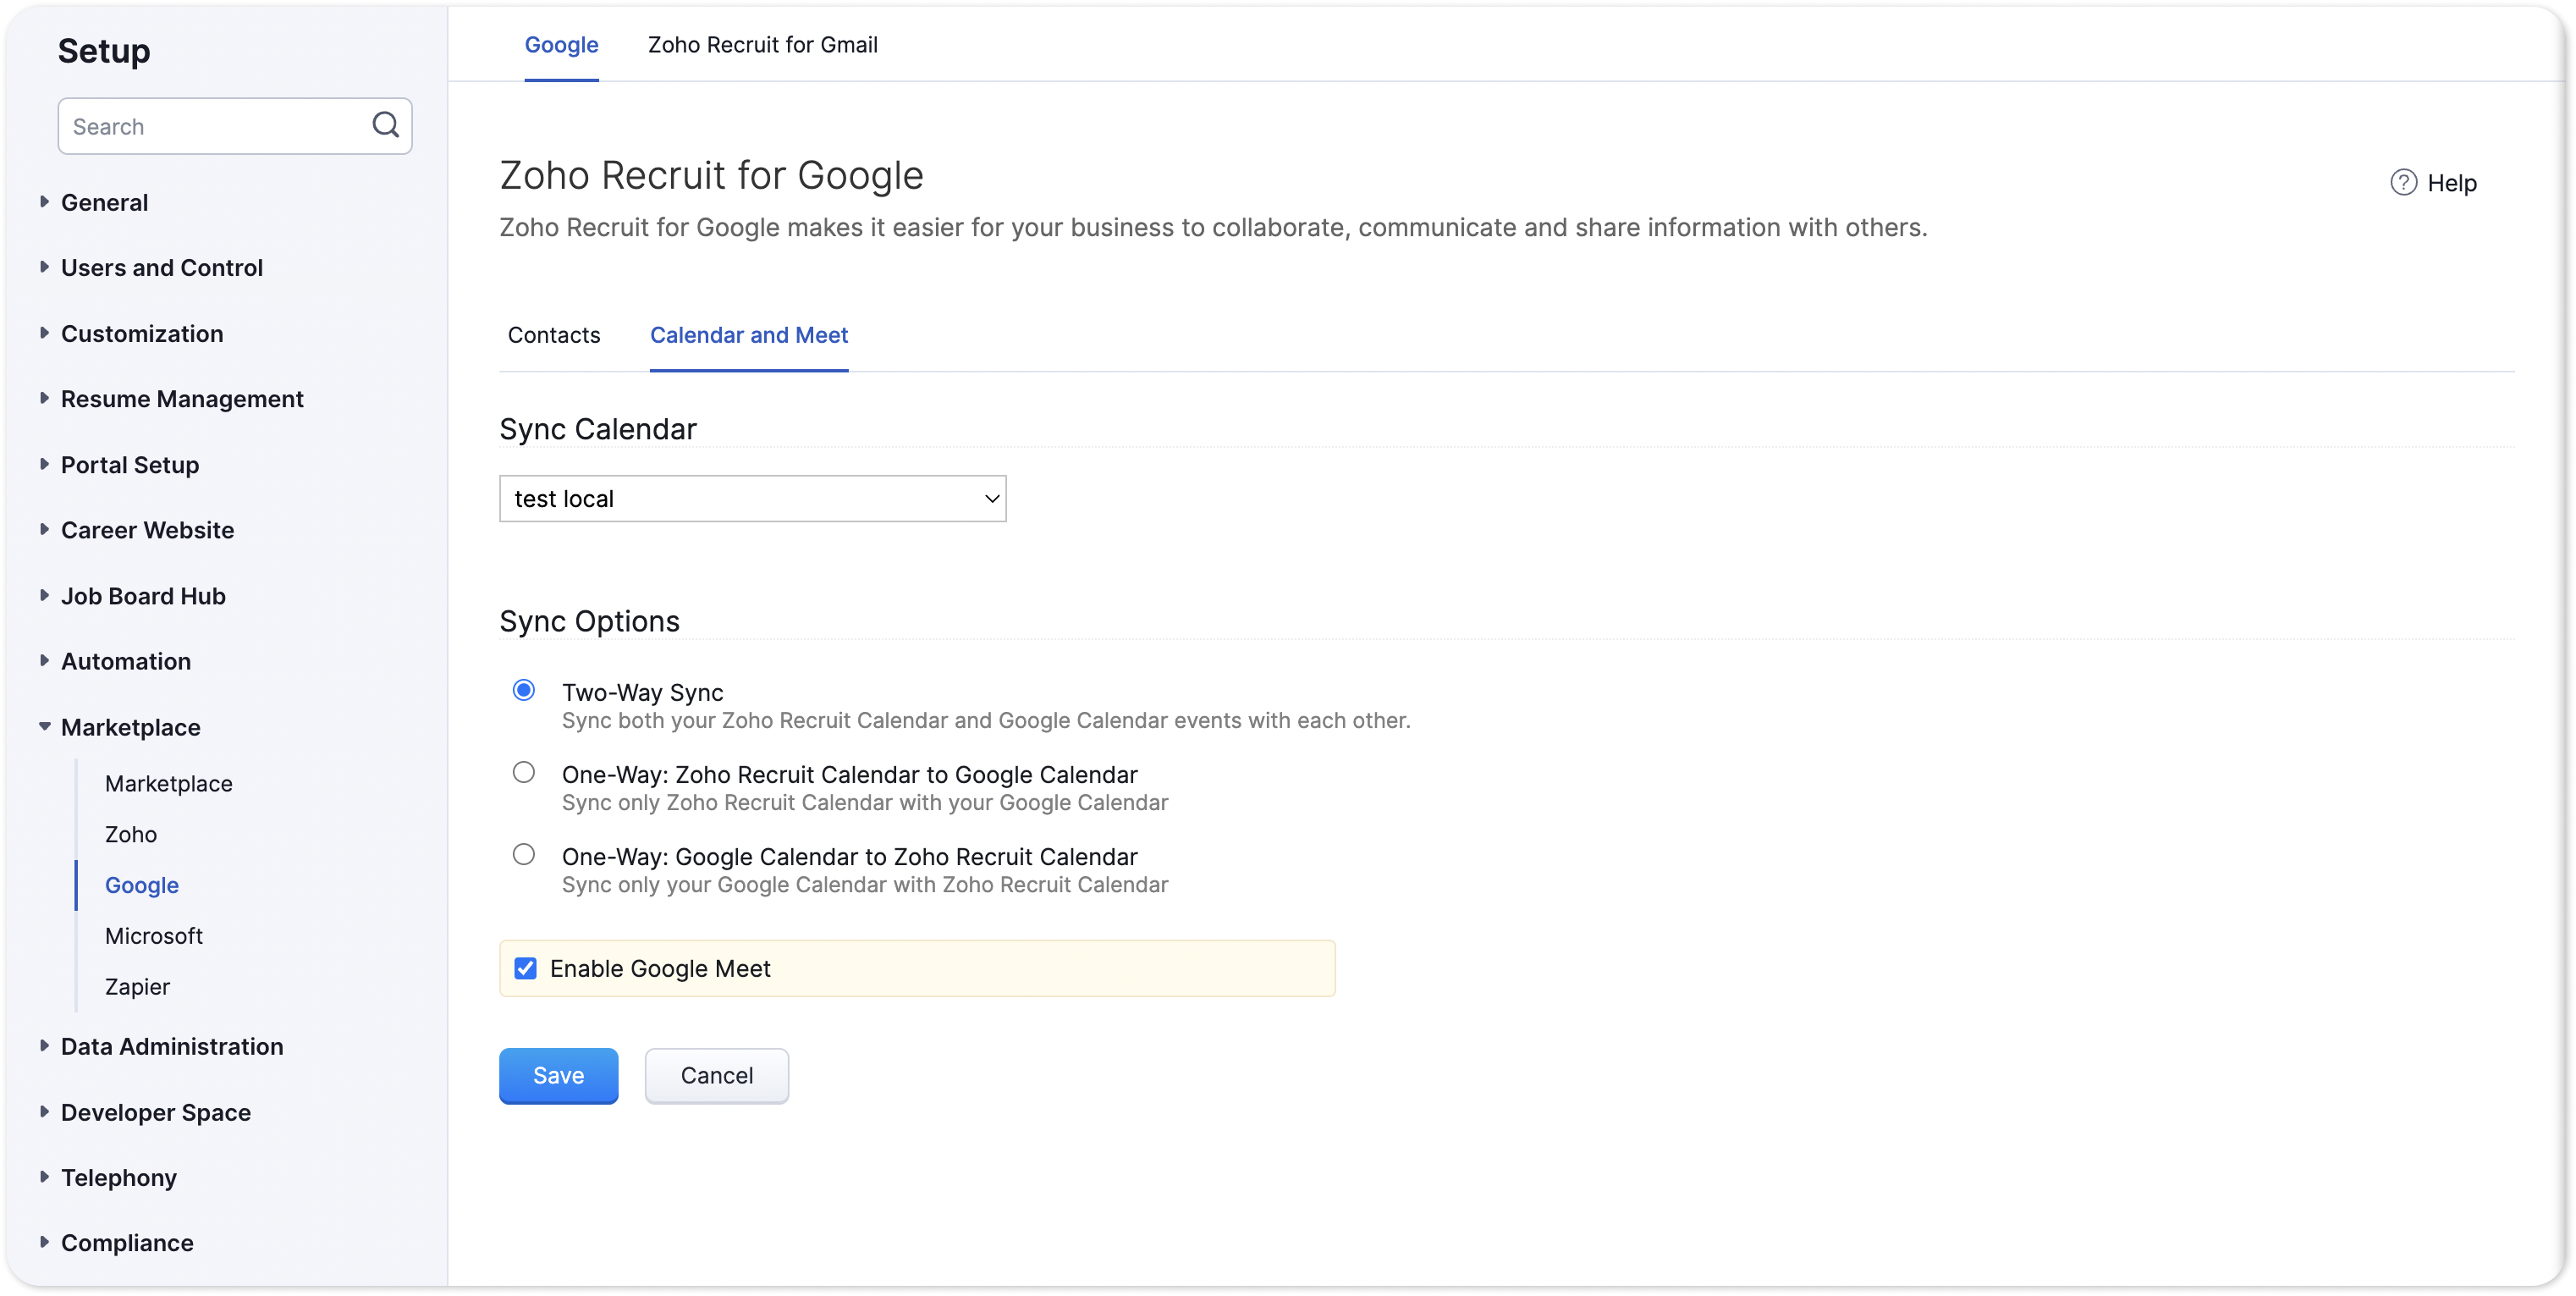Expand the General section arrow
The image size is (2576, 1296).
click(x=44, y=202)
